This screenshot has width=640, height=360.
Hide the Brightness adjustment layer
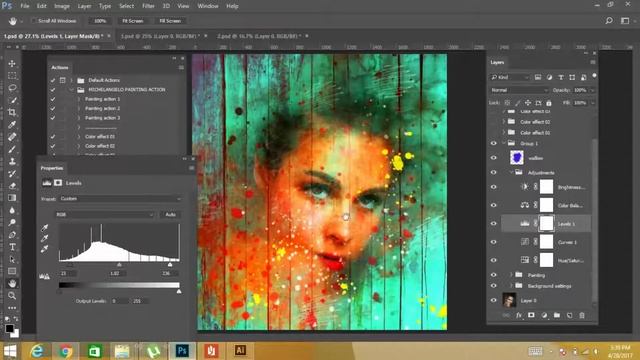(493, 187)
